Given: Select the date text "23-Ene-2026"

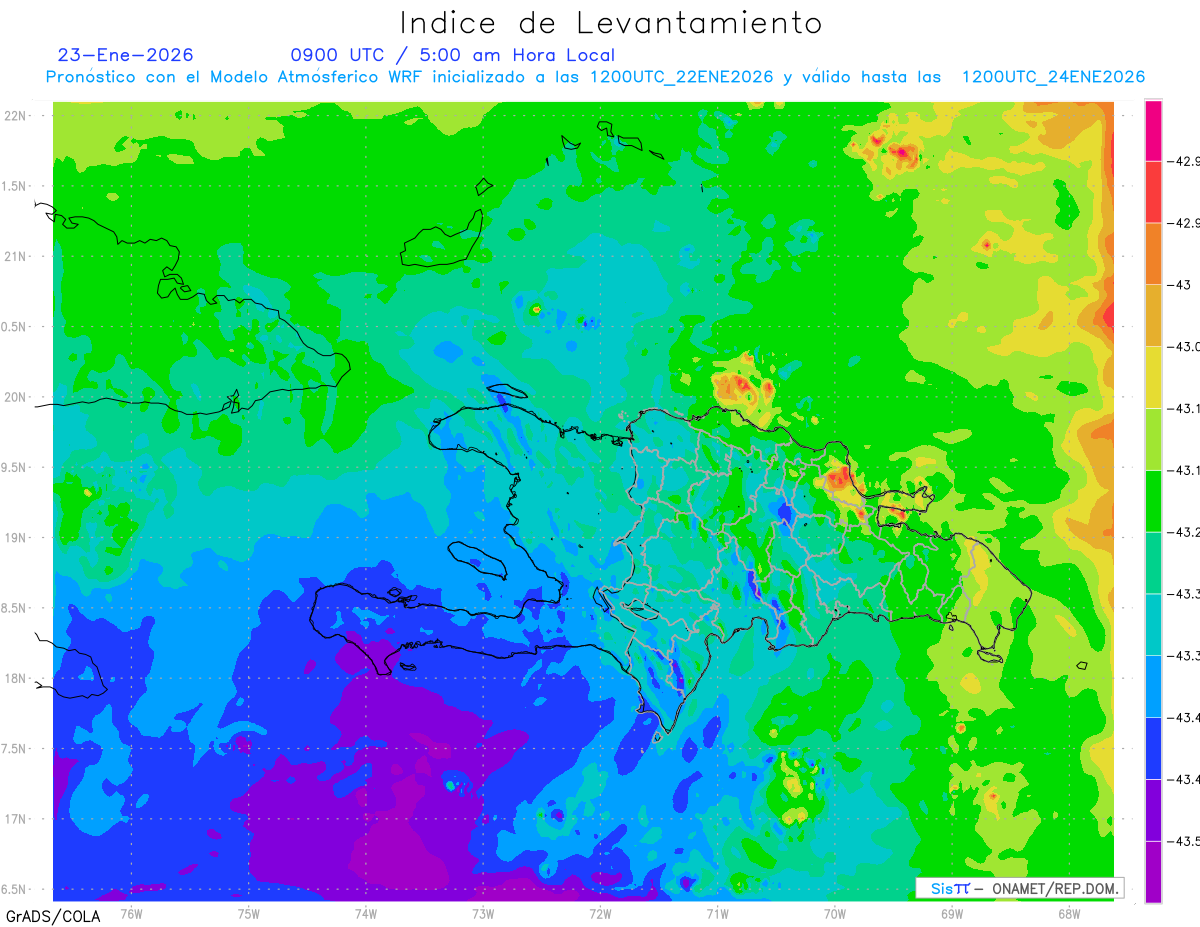Looking at the screenshot, I should (x=126, y=55).
